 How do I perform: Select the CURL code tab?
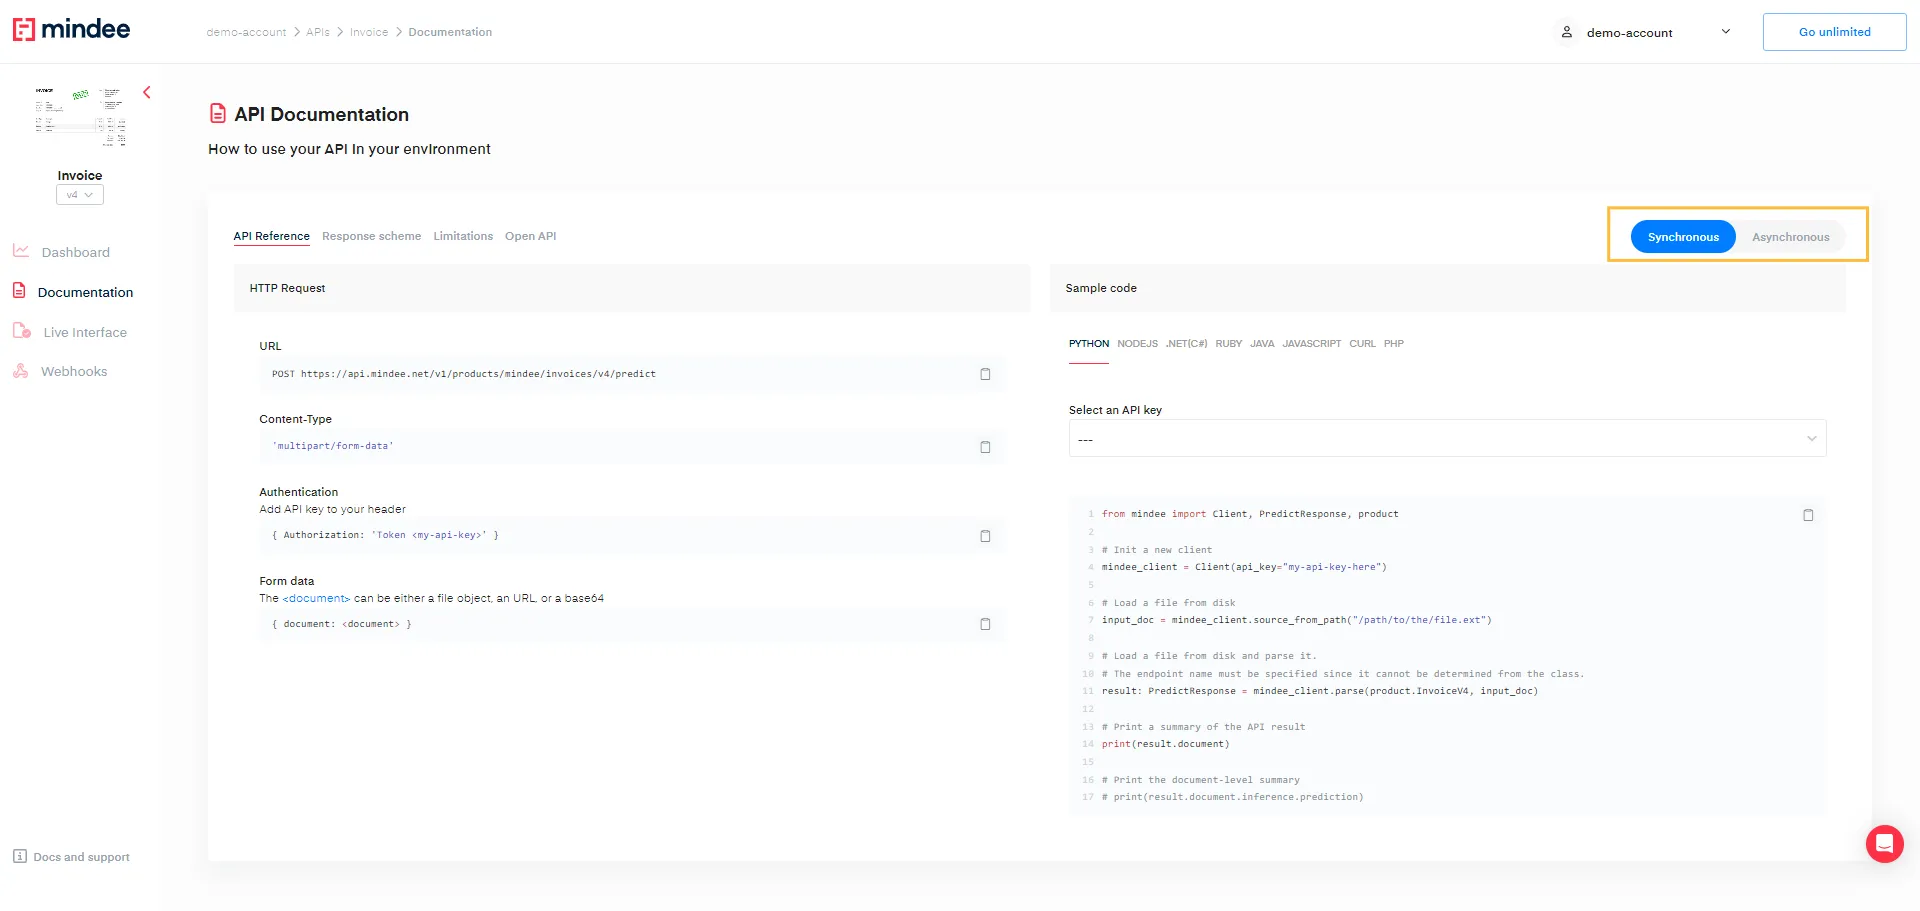pos(1362,344)
